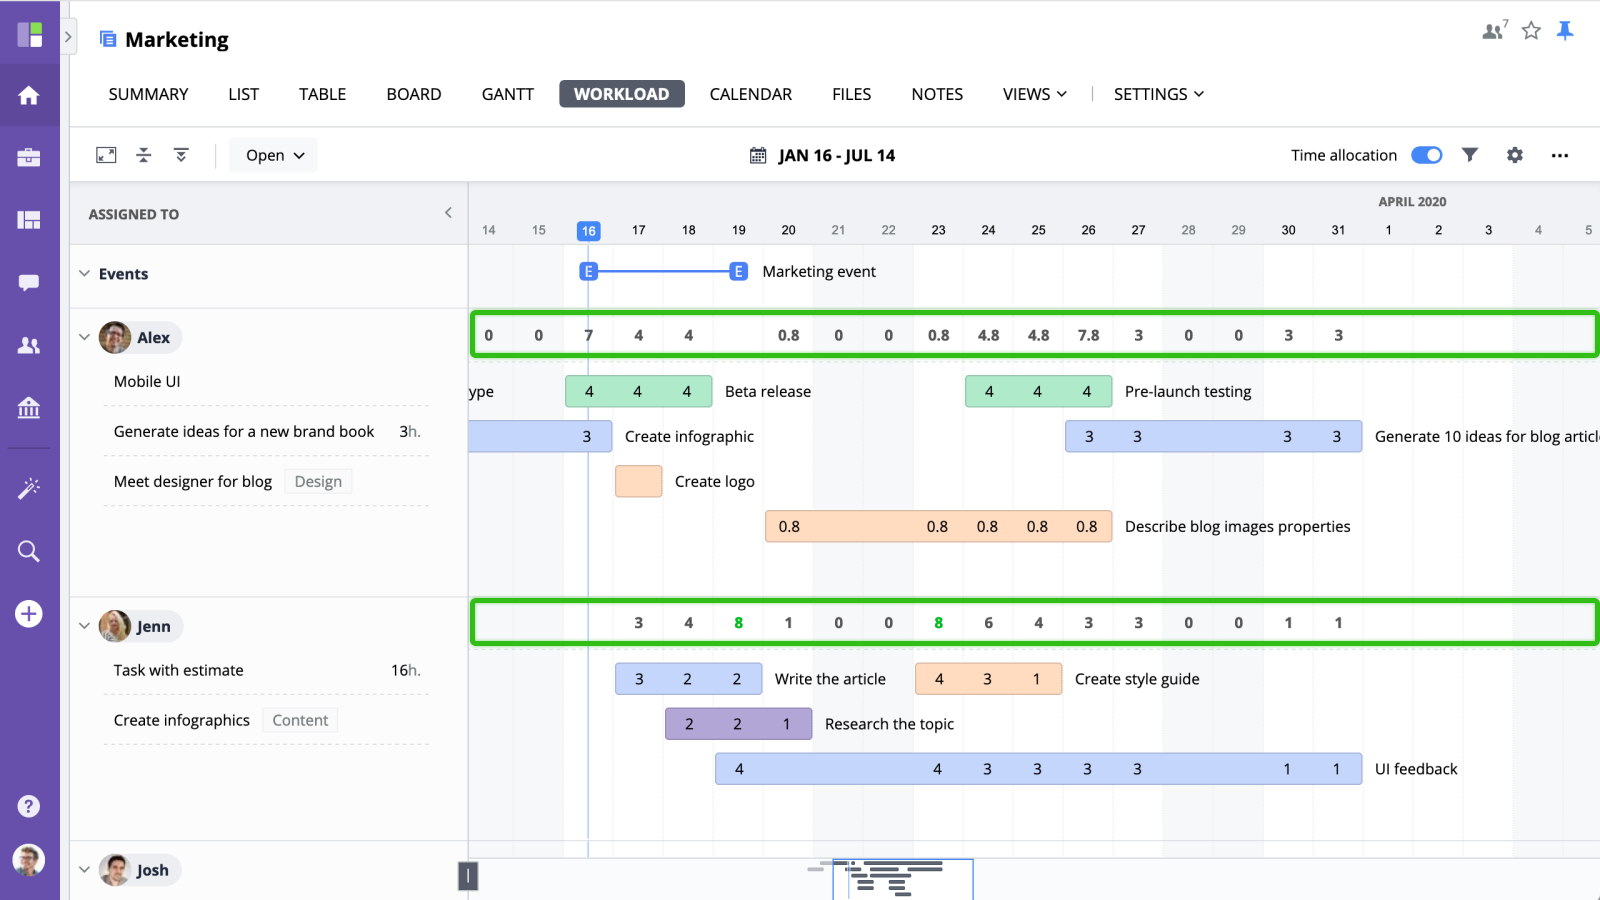Open the chat bubble icon in sidebar
The height and width of the screenshot is (900, 1600).
(x=29, y=283)
